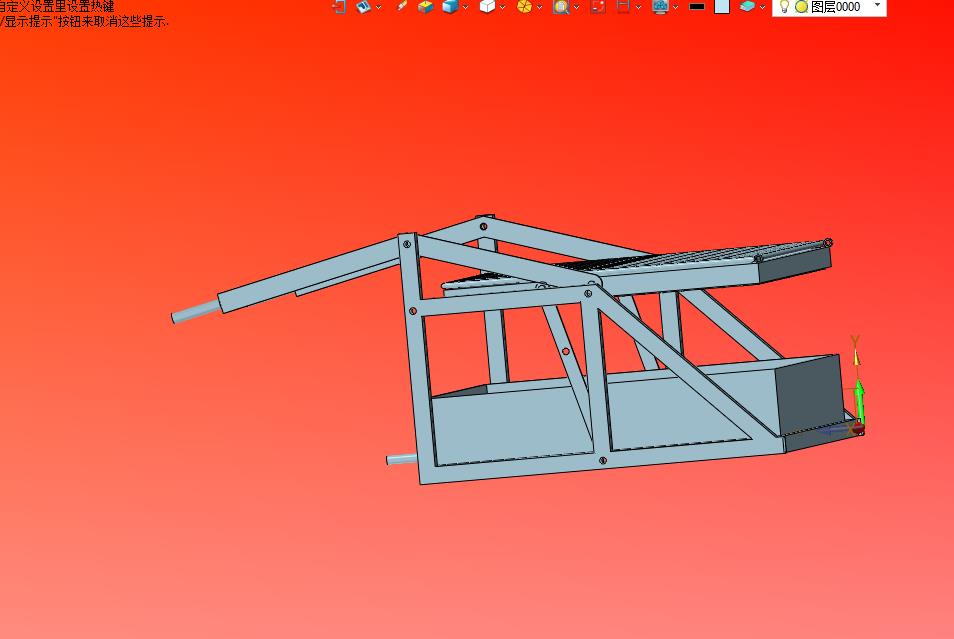Screen dimensions: 954x639
Task: Open the dropdown arrow beside the blue sheet icon
Action: (378, 7)
